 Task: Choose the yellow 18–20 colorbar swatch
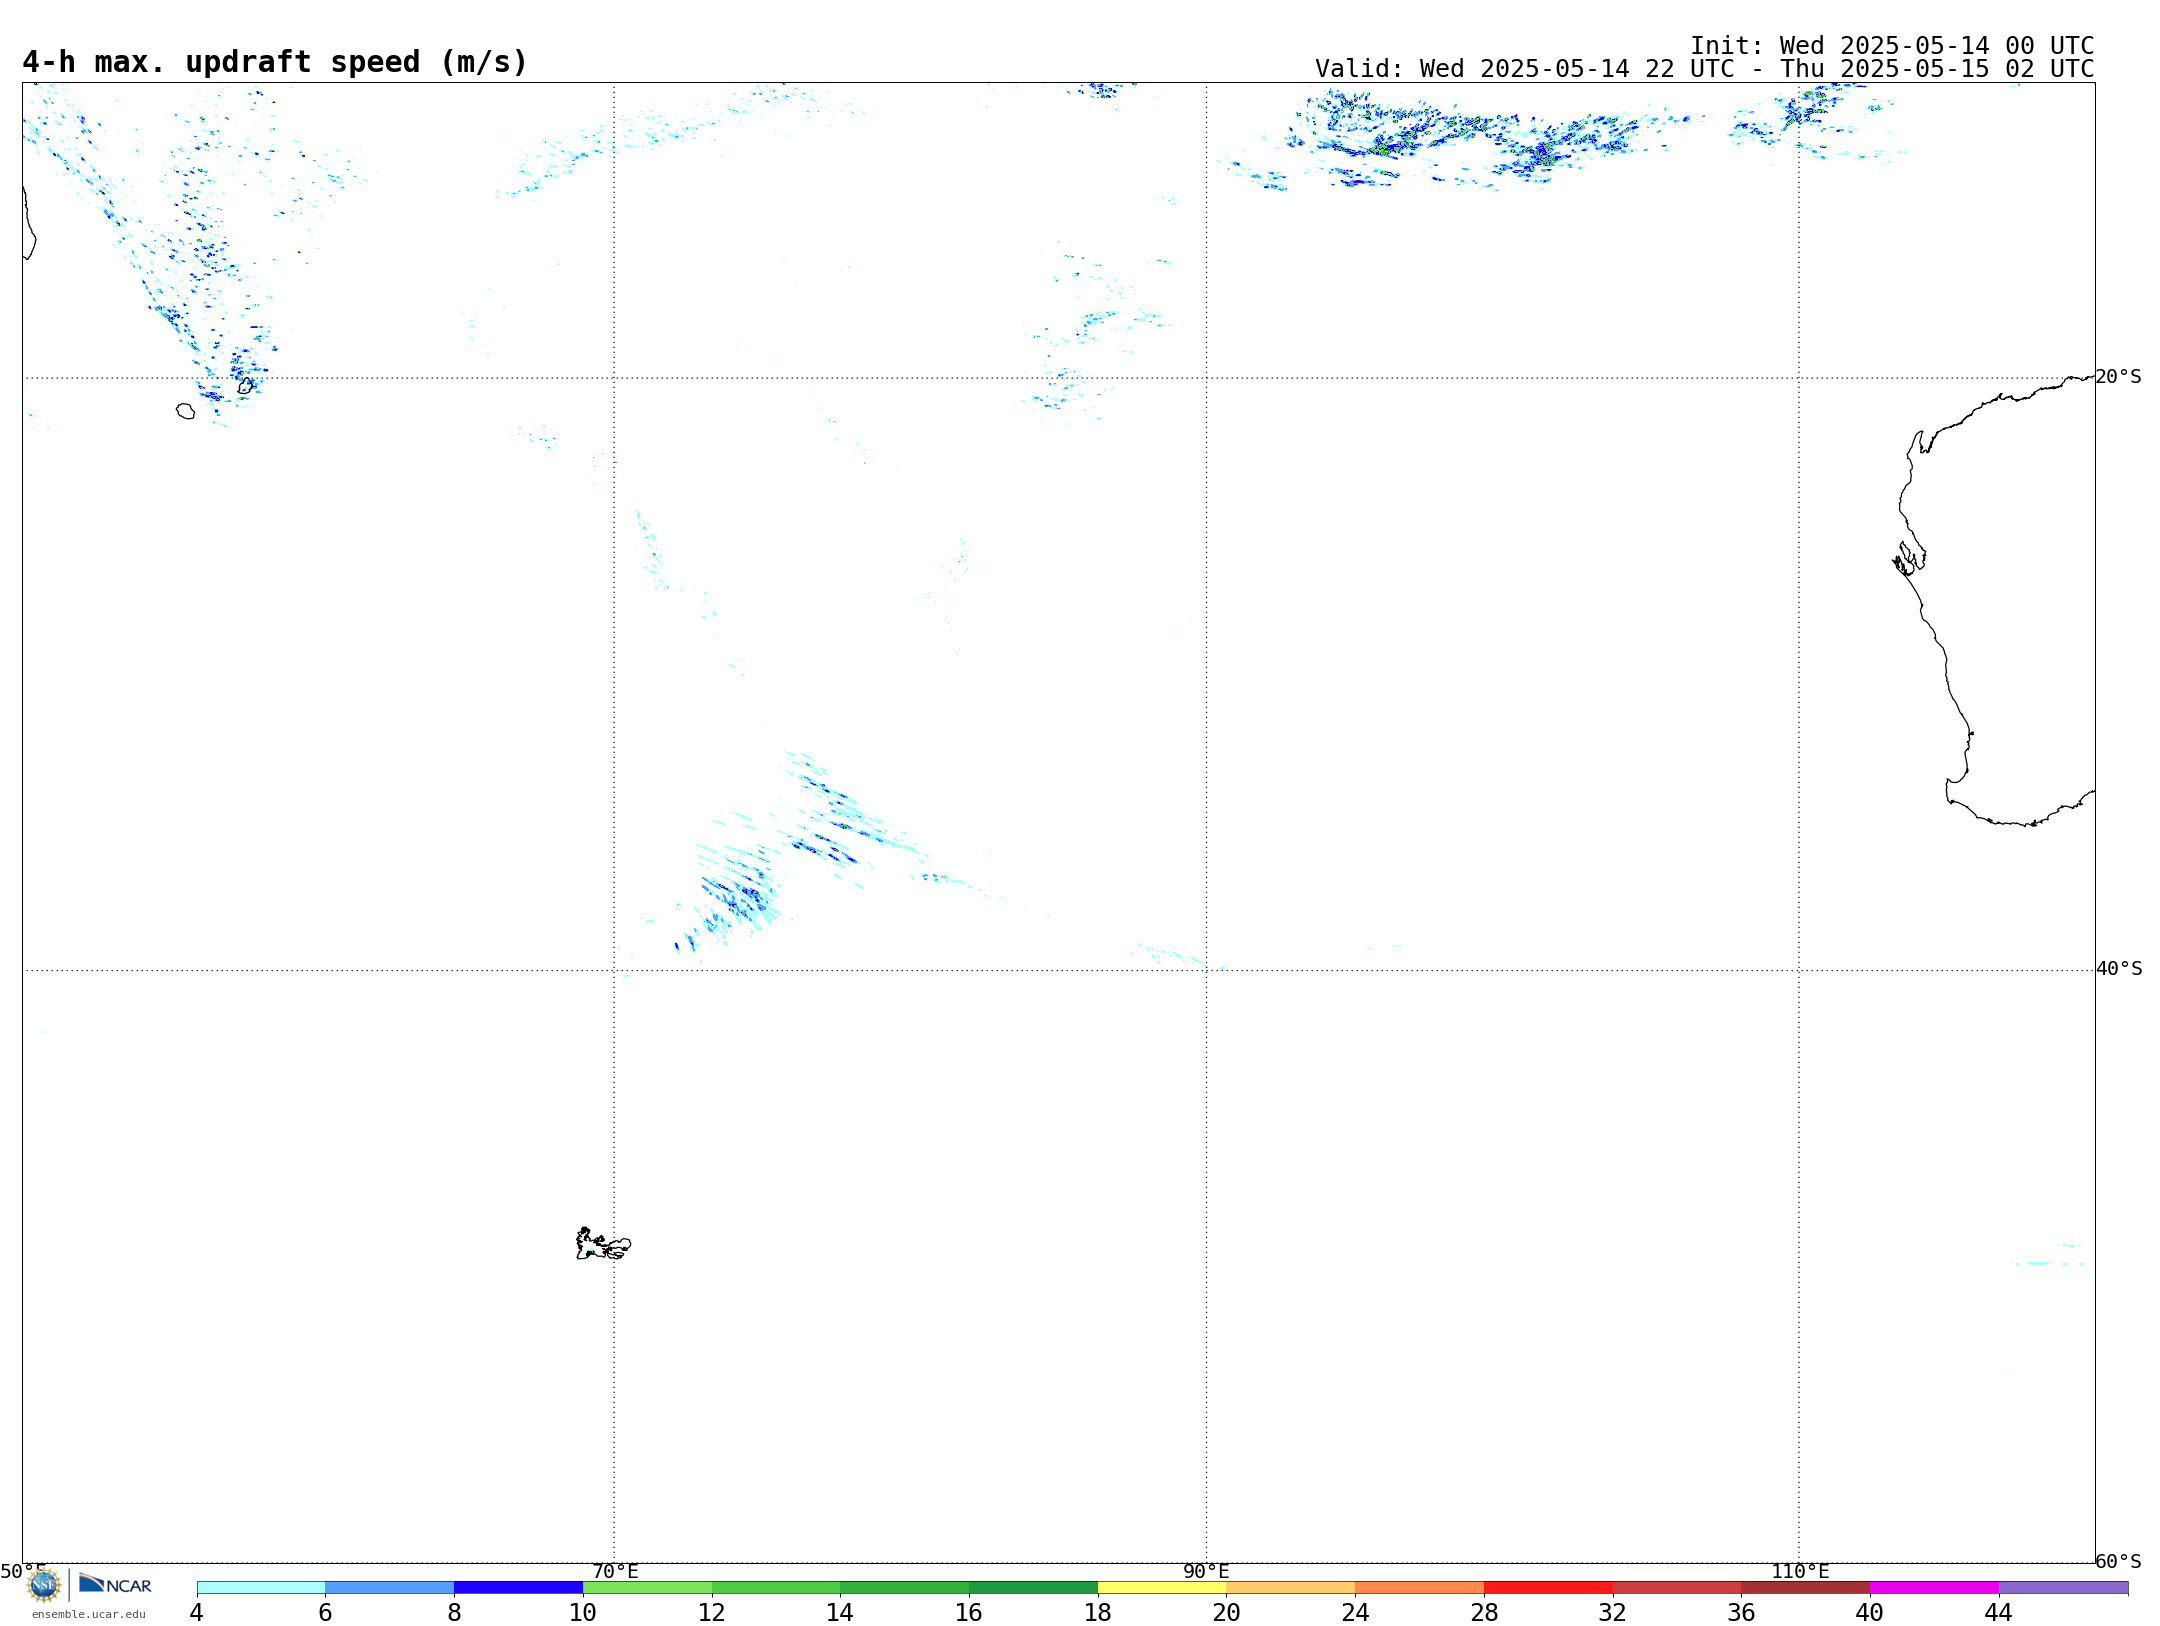1162,1588
